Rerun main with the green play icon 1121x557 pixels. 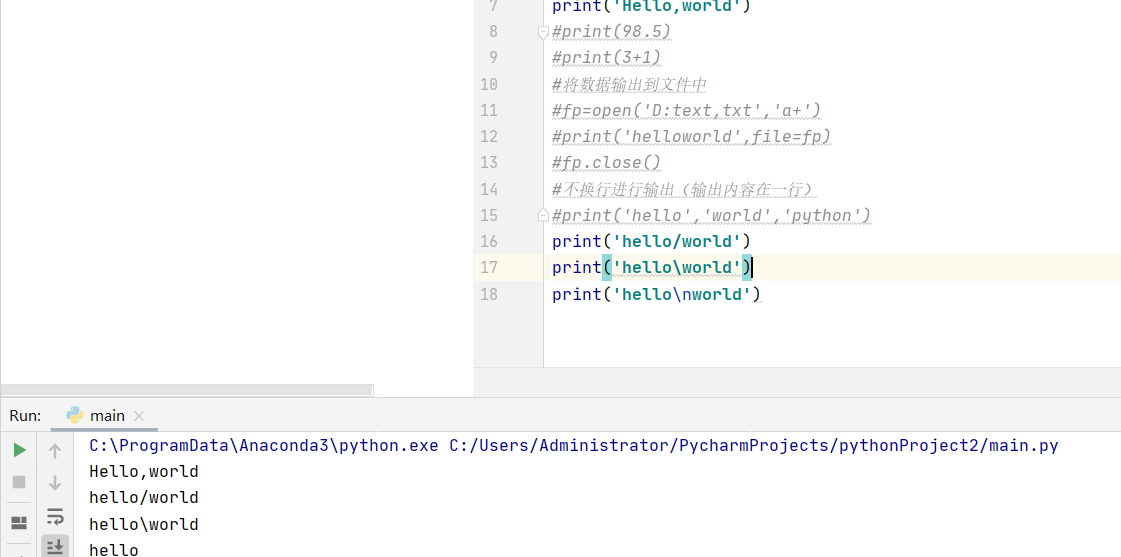coord(20,450)
